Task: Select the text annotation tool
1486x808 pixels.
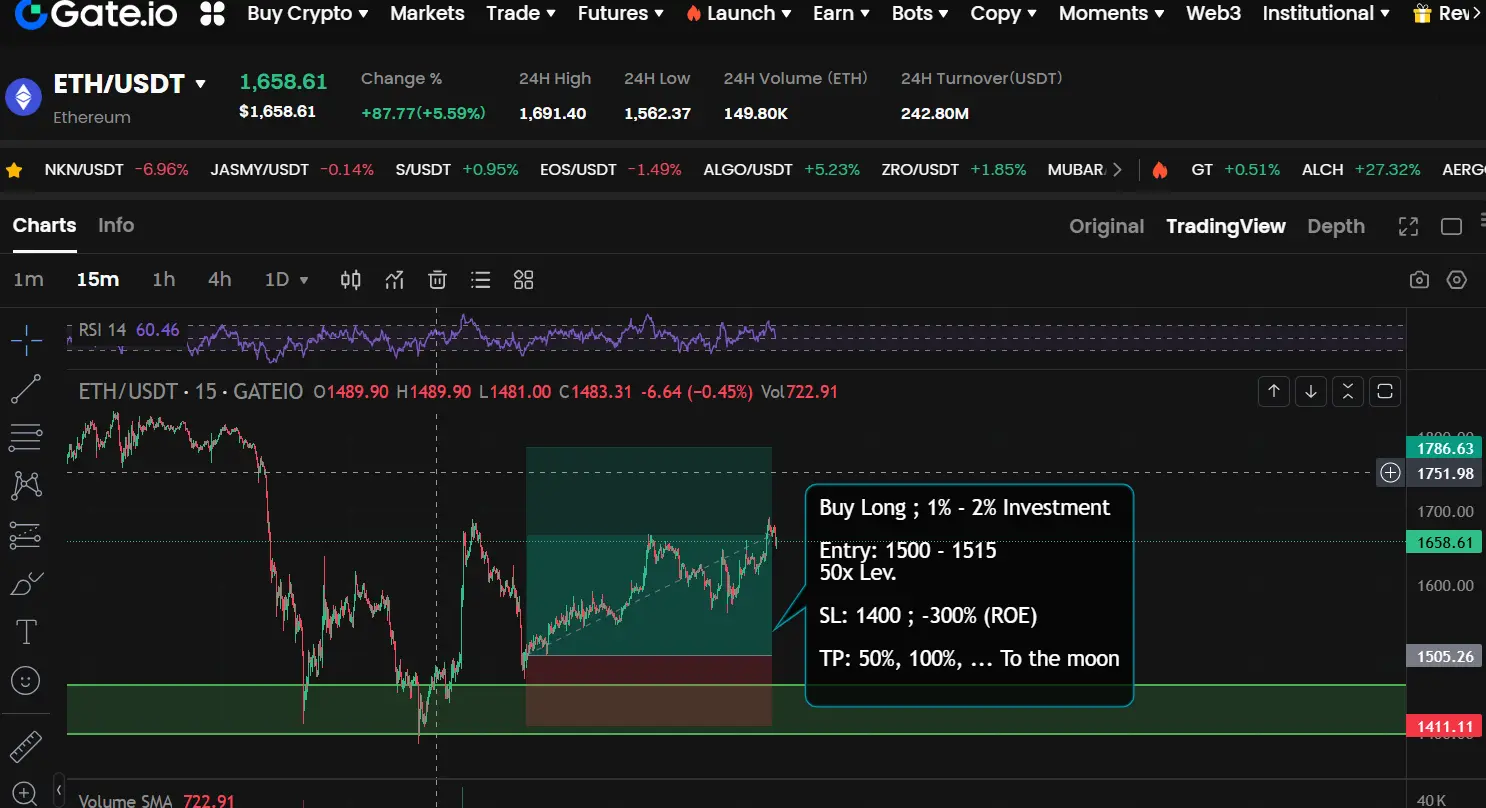Action: tap(26, 631)
